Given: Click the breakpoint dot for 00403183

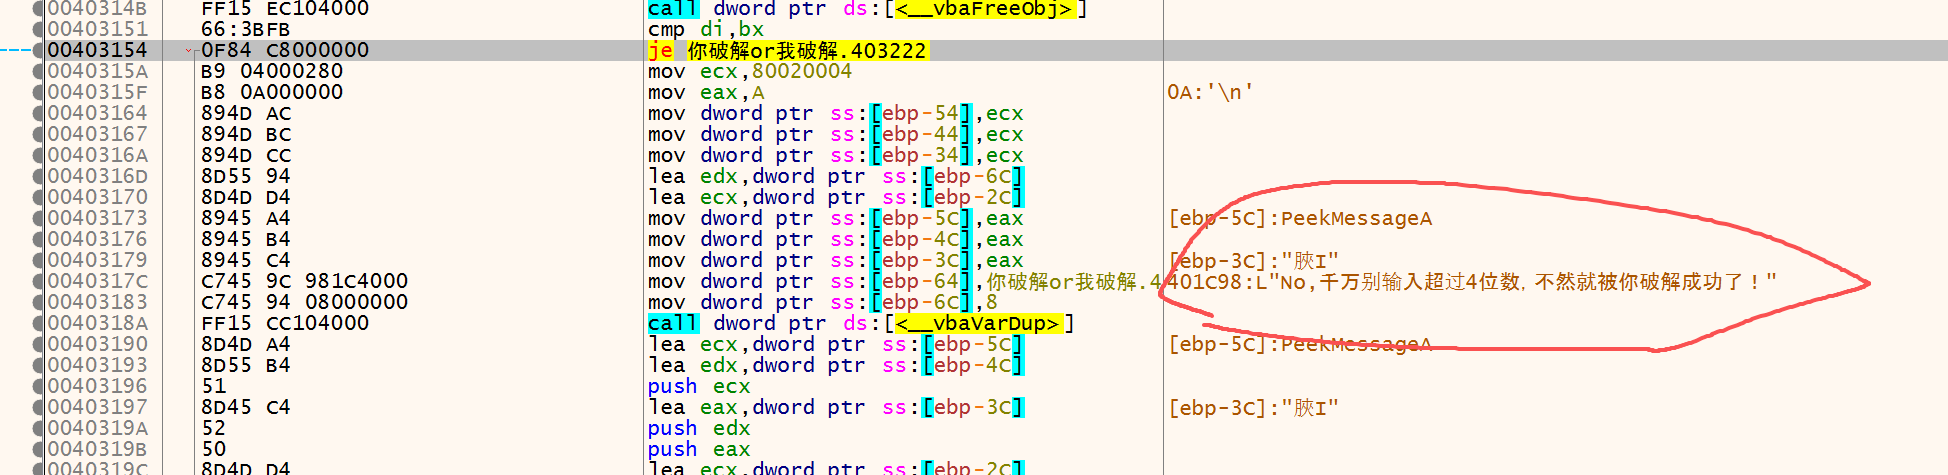Looking at the screenshot, I should [x=39, y=302].
